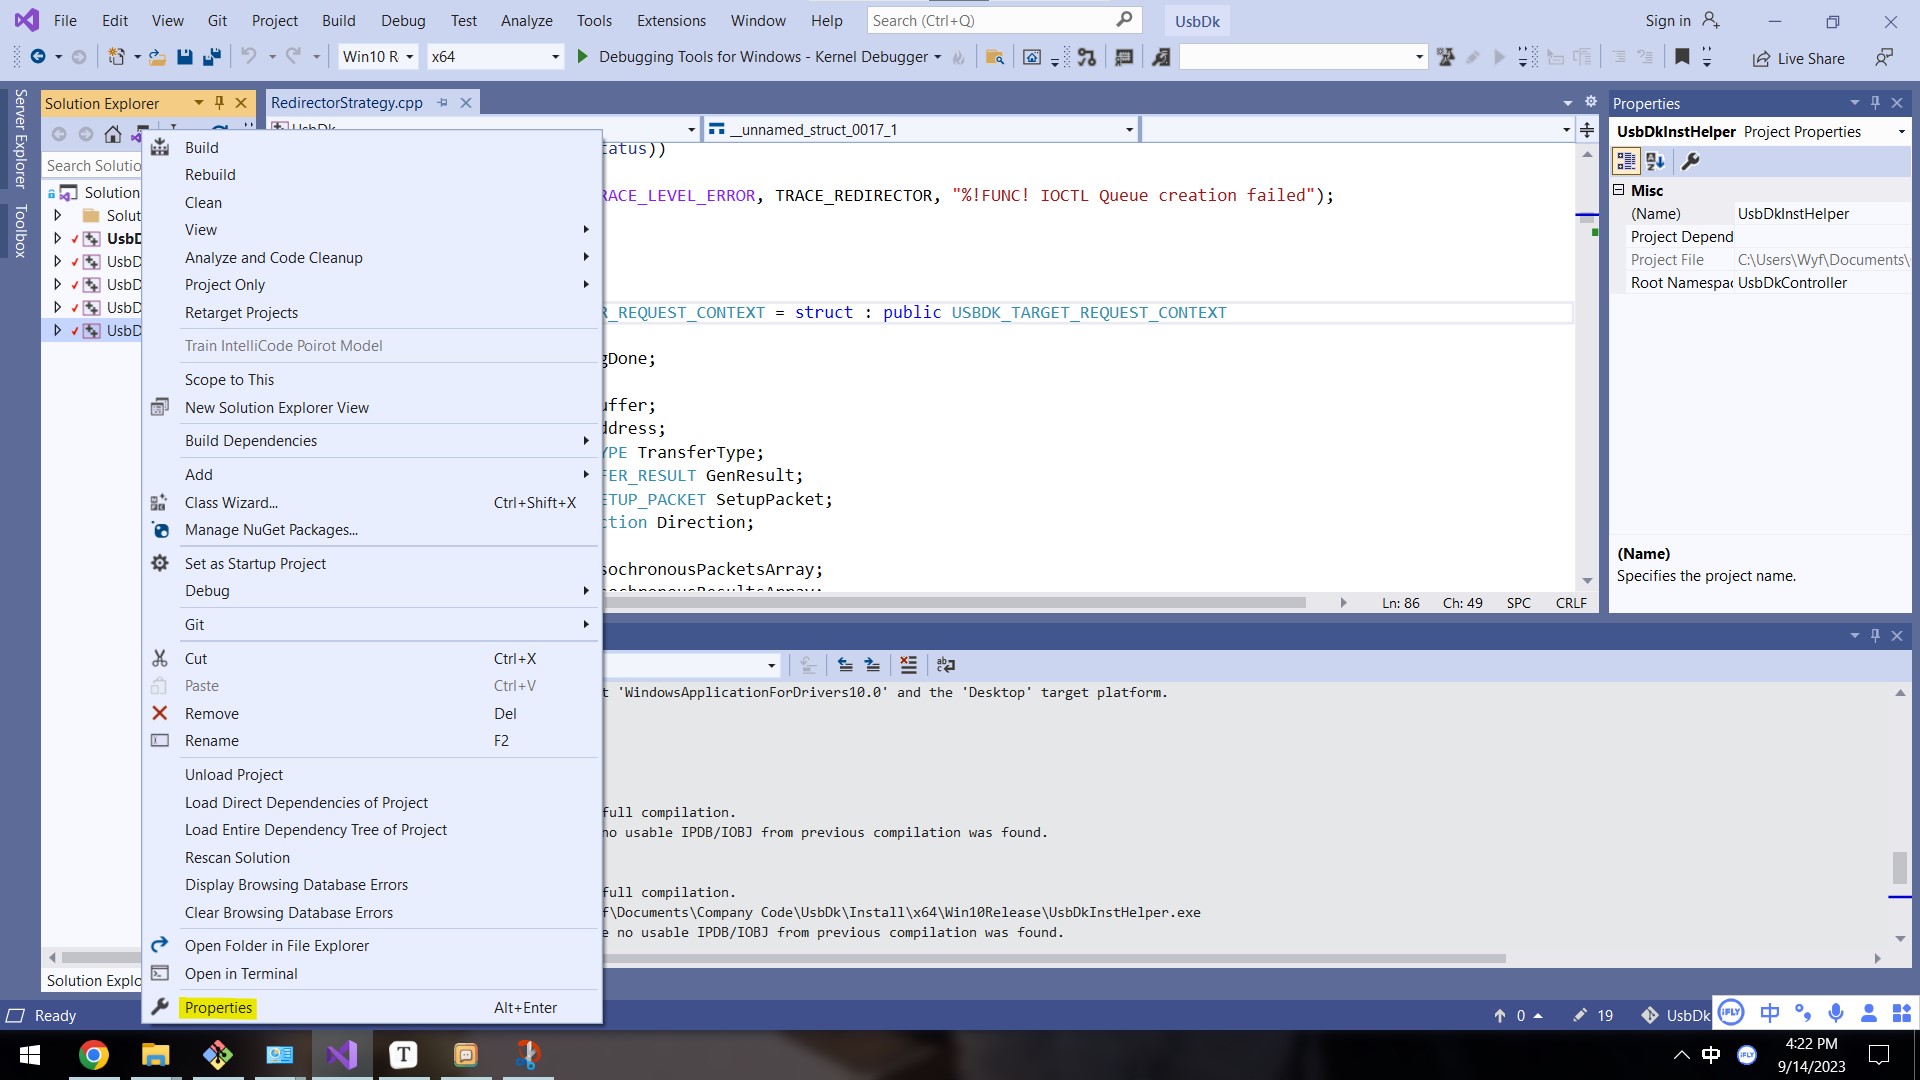This screenshot has height=1080, width=1920.
Task: Open Find in Files search
Action: (x=994, y=57)
